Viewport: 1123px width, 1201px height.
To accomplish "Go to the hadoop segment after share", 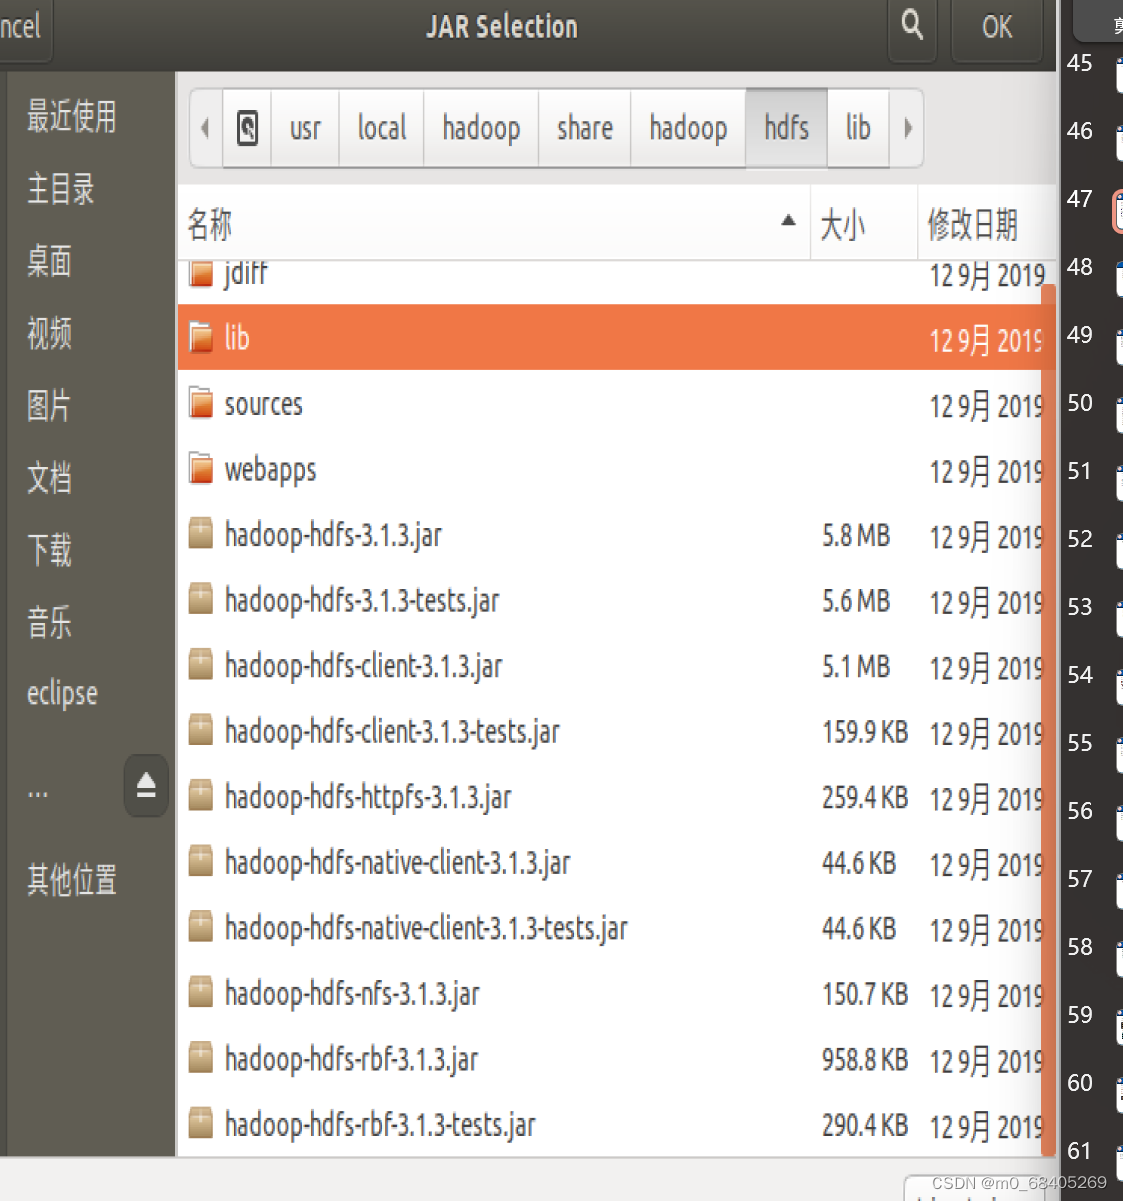I will point(688,128).
